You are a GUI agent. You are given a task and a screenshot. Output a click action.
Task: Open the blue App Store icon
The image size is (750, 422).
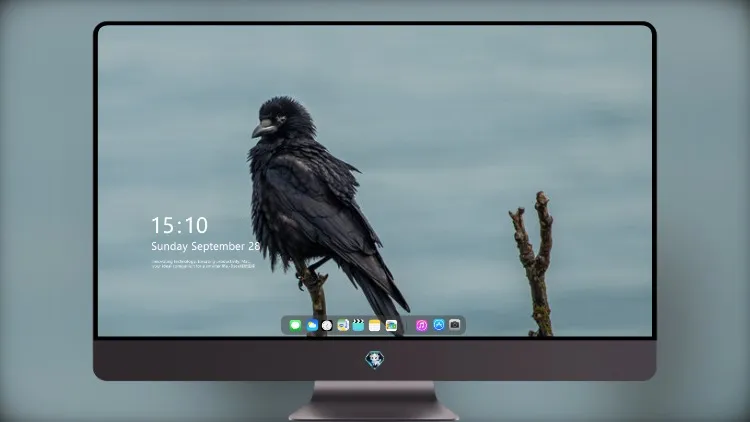tap(439, 325)
